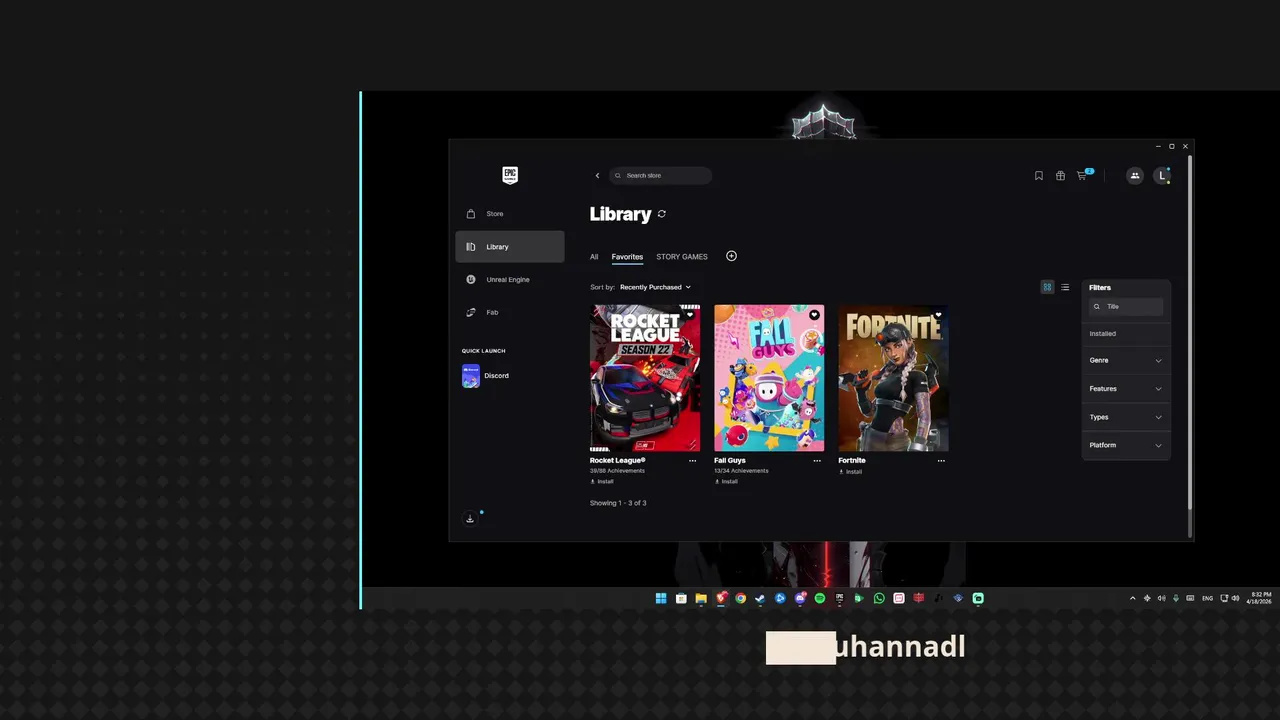Image resolution: width=1280 pixels, height=720 pixels.
Task: Open the L profile avatar menu
Action: (1162, 176)
